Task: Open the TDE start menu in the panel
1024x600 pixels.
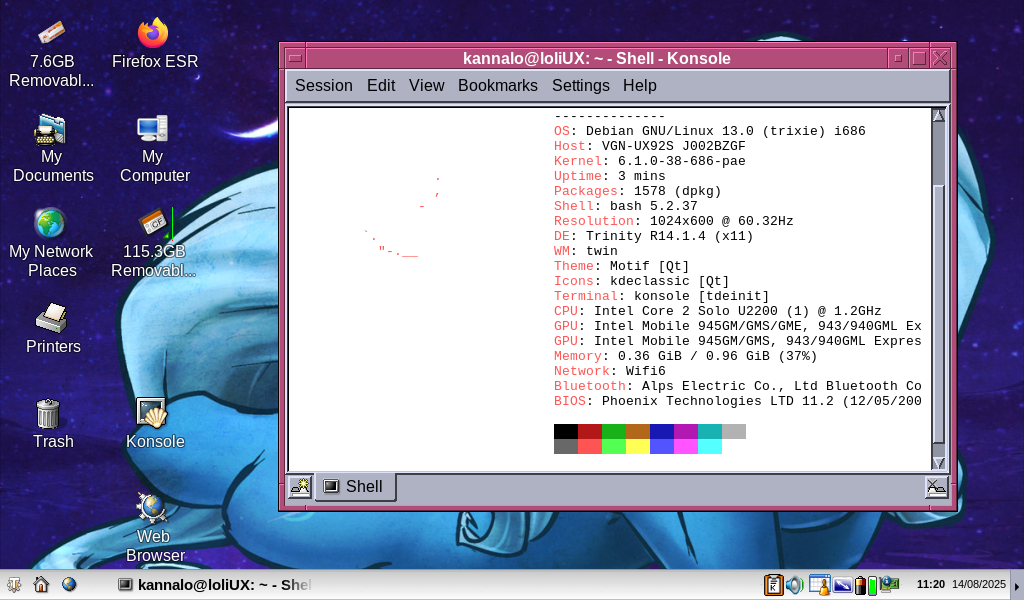Action: pyautogui.click(x=14, y=584)
